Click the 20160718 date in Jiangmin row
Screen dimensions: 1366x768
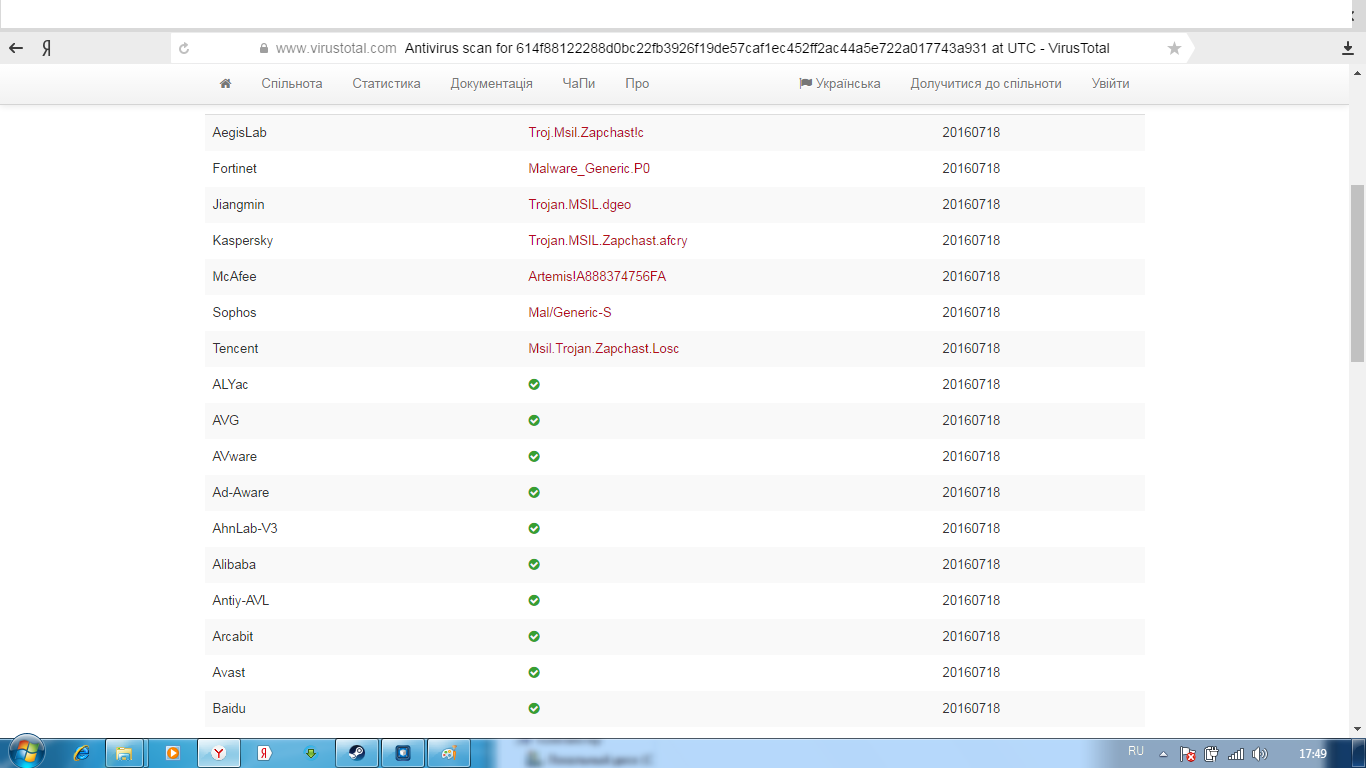pyautogui.click(x=971, y=205)
